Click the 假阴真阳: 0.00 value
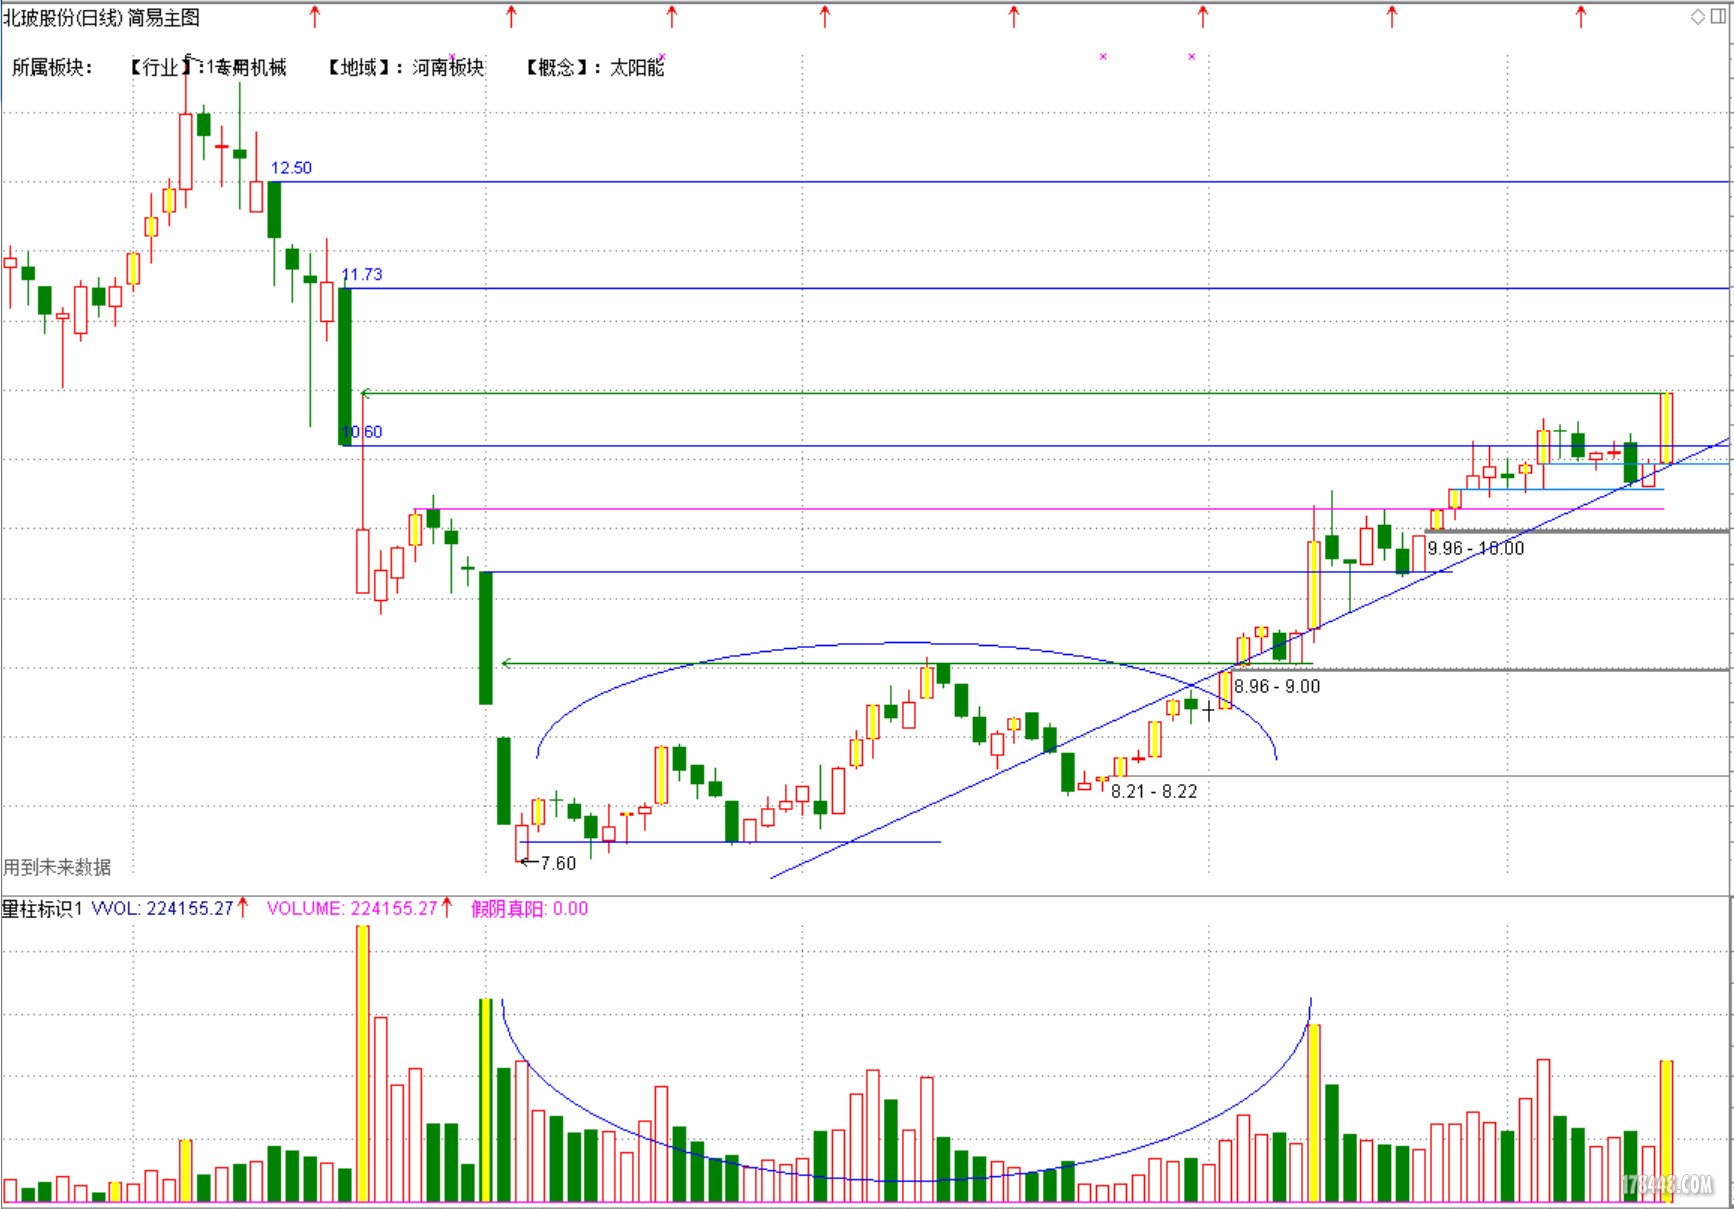The height and width of the screenshot is (1209, 1734). click(530, 908)
